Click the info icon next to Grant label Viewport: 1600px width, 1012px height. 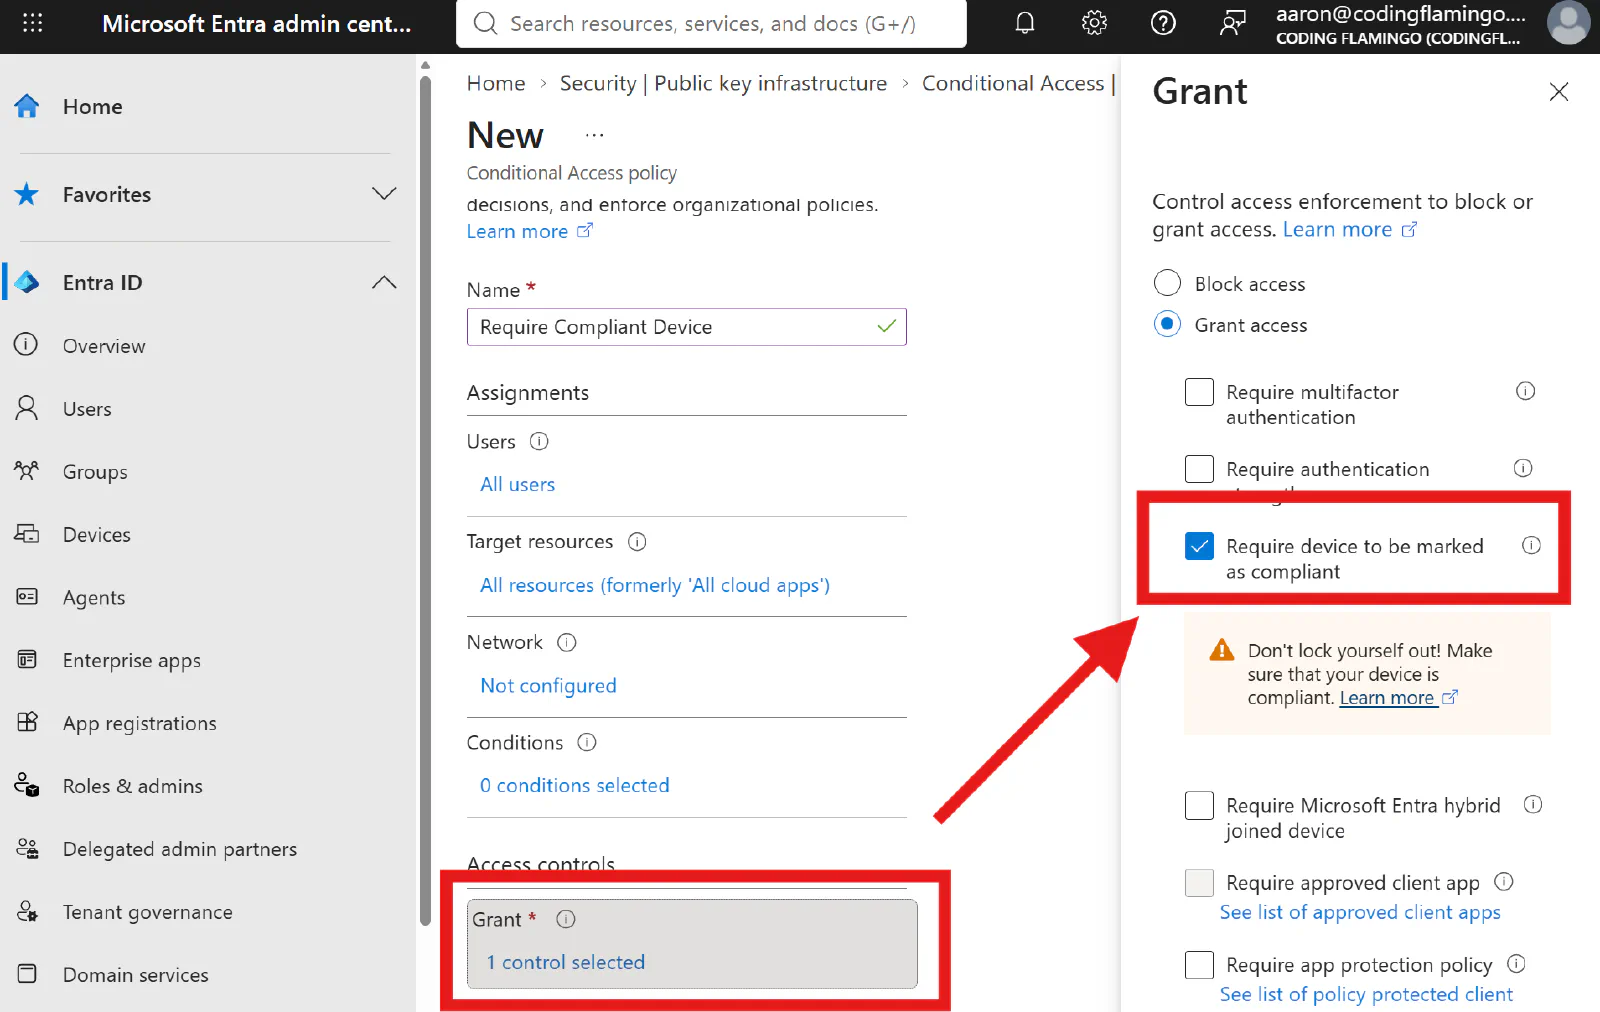(x=566, y=919)
